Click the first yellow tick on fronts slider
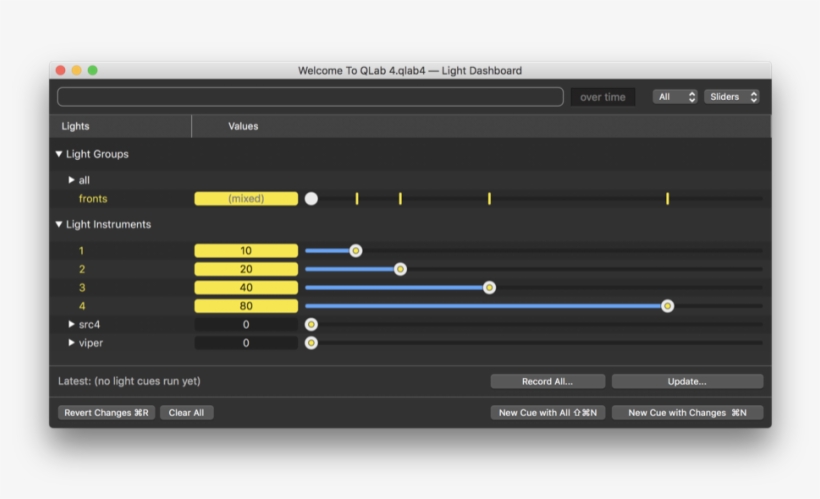The height and width of the screenshot is (499, 820). pyautogui.click(x=357, y=199)
